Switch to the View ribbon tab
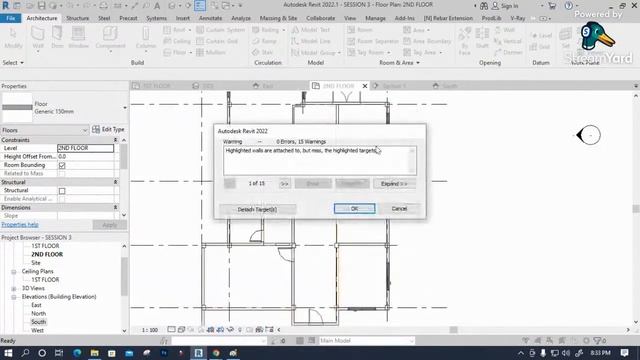 pyautogui.click(x=350, y=18)
